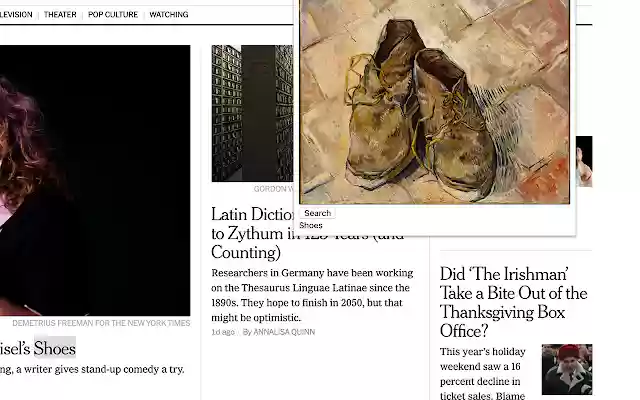Click the highlighted word 'Shoes' in headline

pos(55,349)
